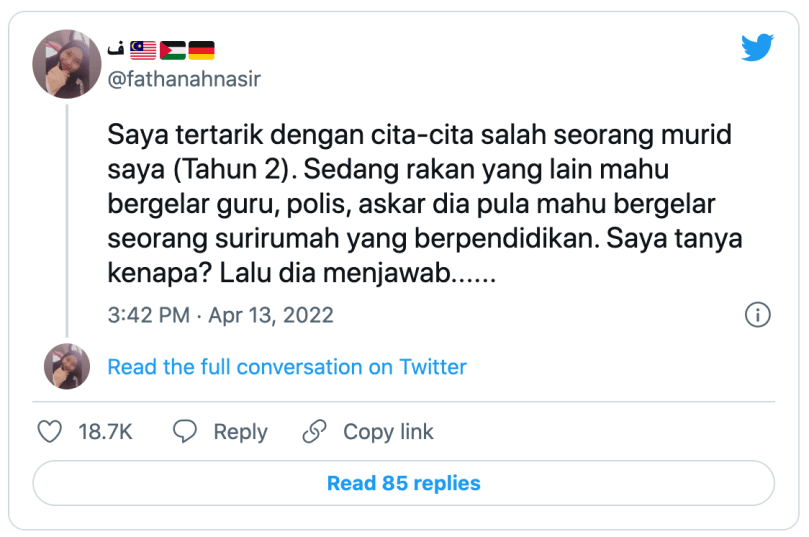809x537 pixels.
Task: Click the Malaysian flag emoji in the display name
Action: (x=143, y=50)
